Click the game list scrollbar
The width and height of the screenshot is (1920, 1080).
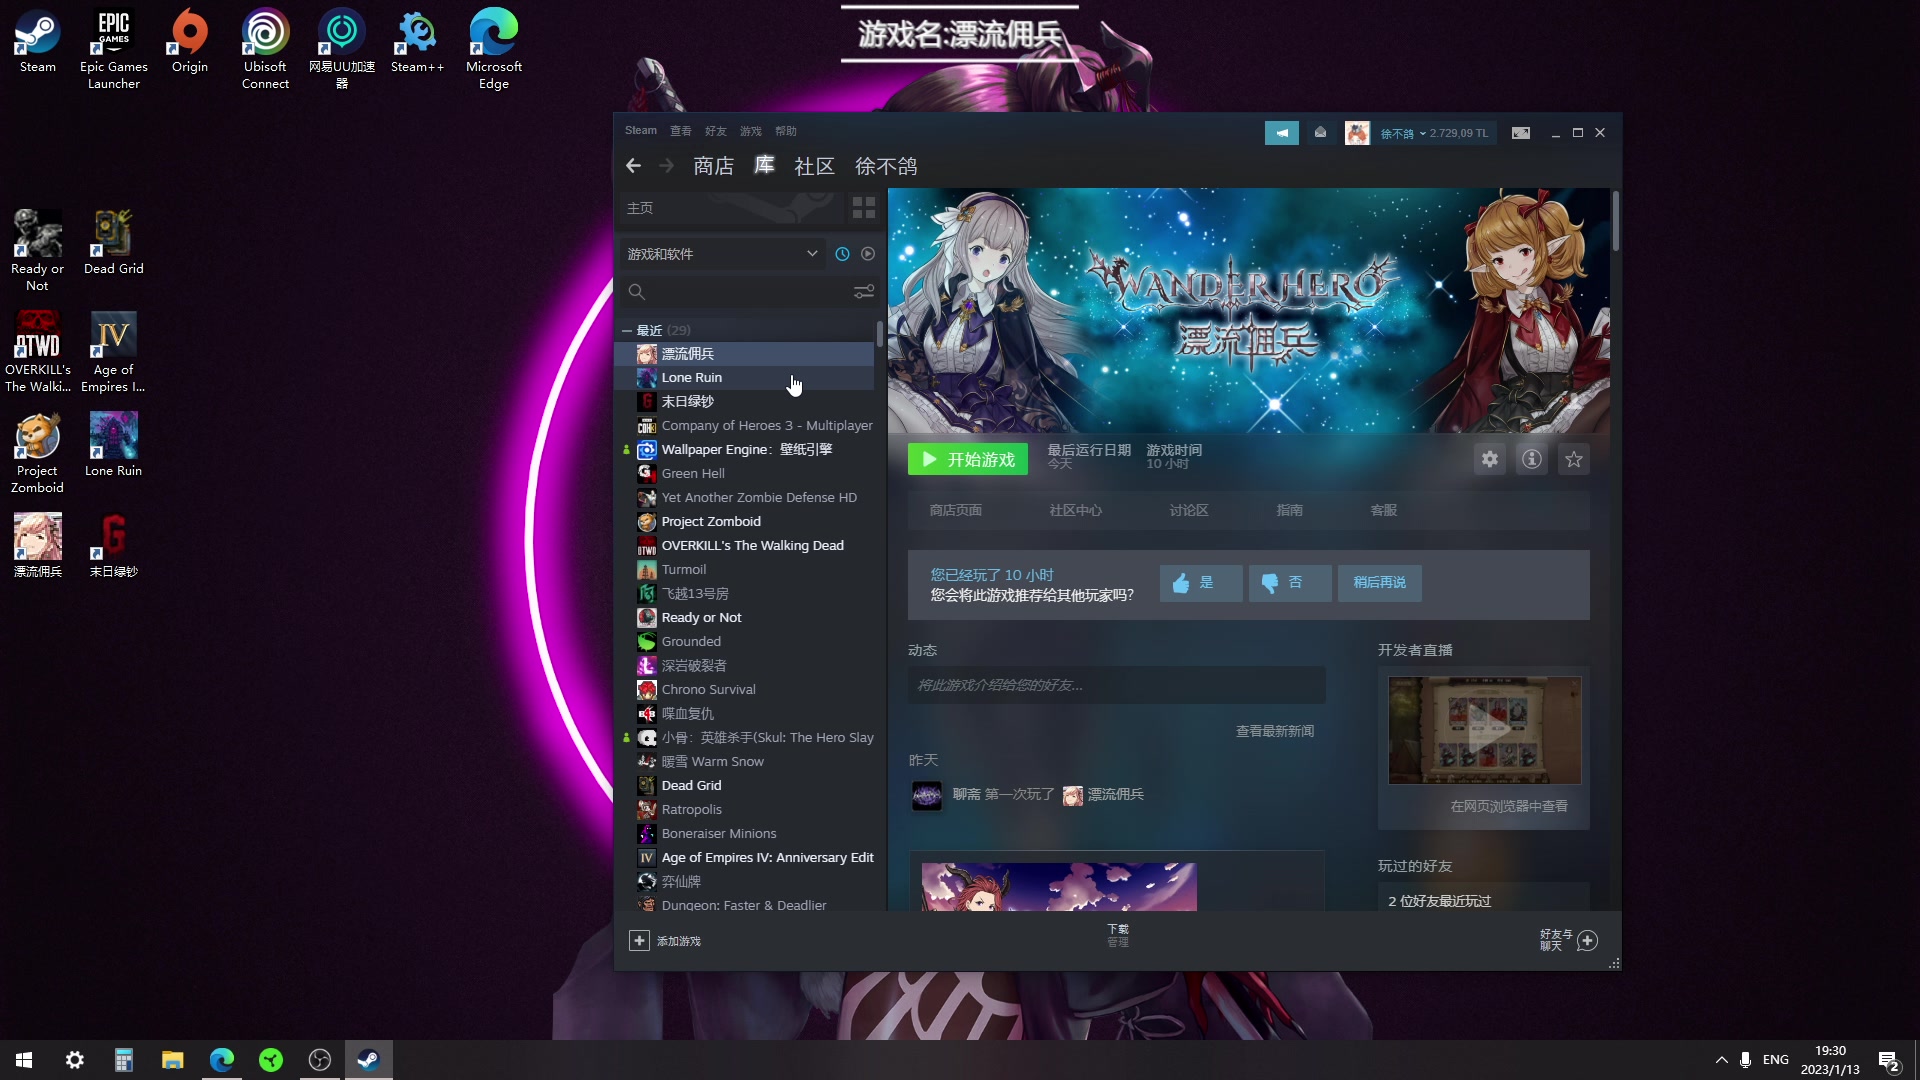(879, 334)
